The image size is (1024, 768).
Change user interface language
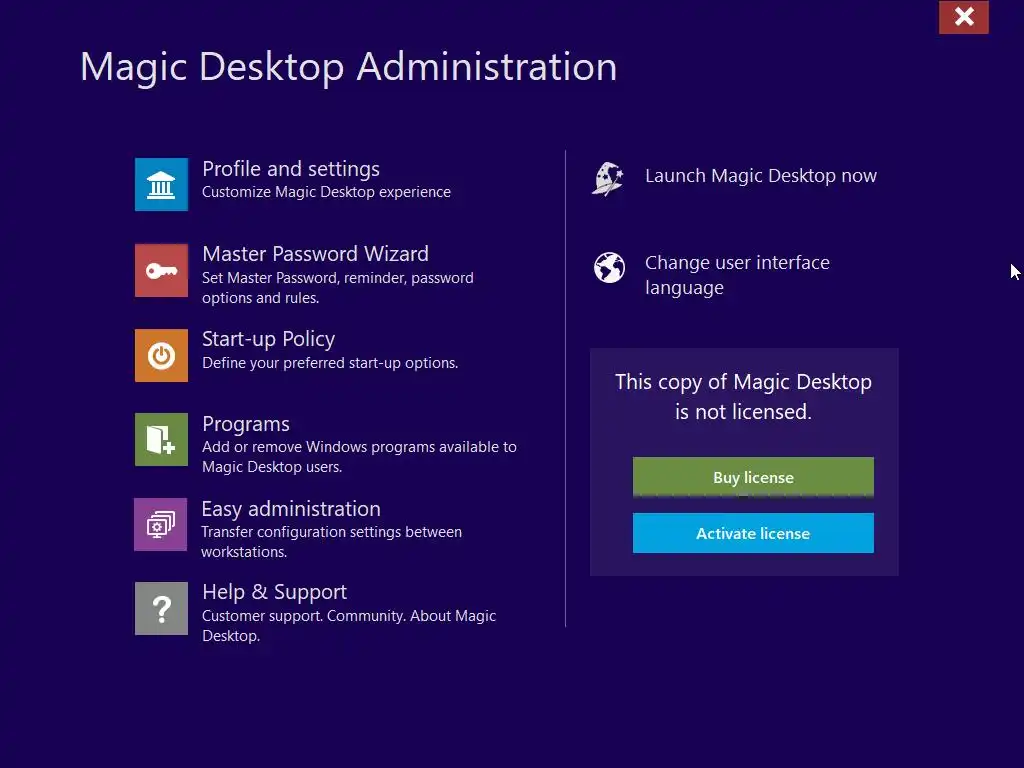point(737,275)
